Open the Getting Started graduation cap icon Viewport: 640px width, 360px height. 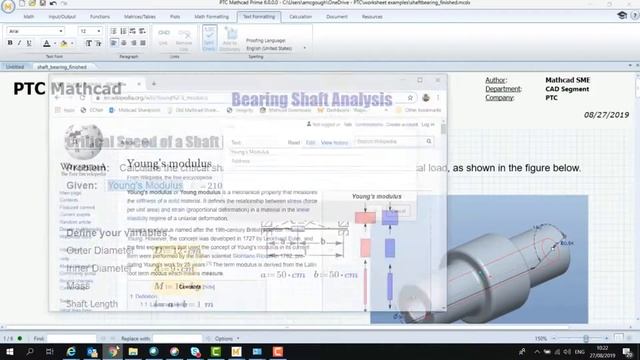tap(622, 16)
